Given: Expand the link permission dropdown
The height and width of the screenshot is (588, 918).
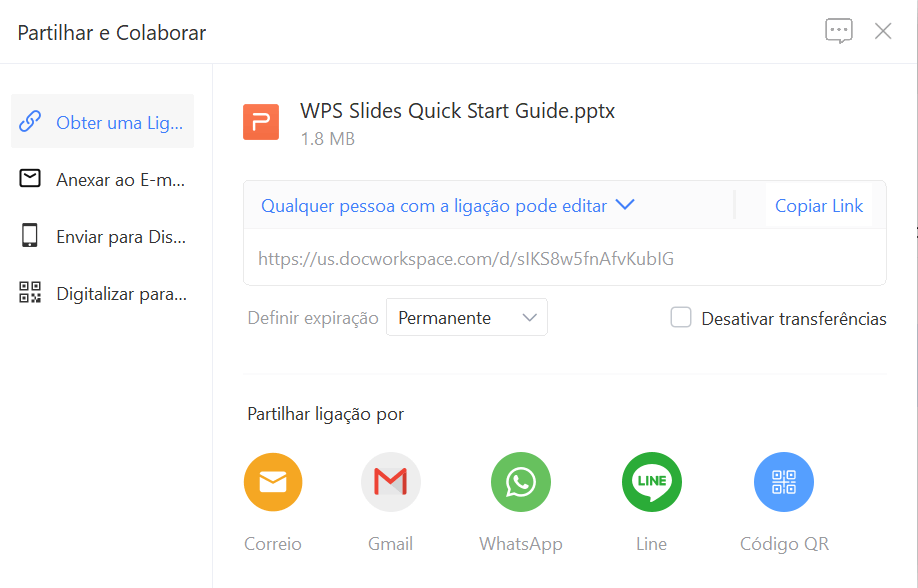Looking at the screenshot, I should point(448,206).
